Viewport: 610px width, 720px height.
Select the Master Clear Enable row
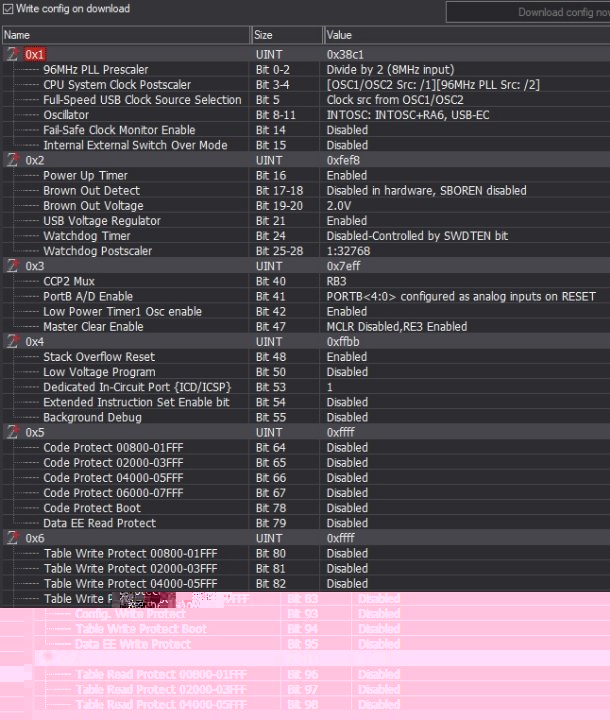(x=306, y=326)
